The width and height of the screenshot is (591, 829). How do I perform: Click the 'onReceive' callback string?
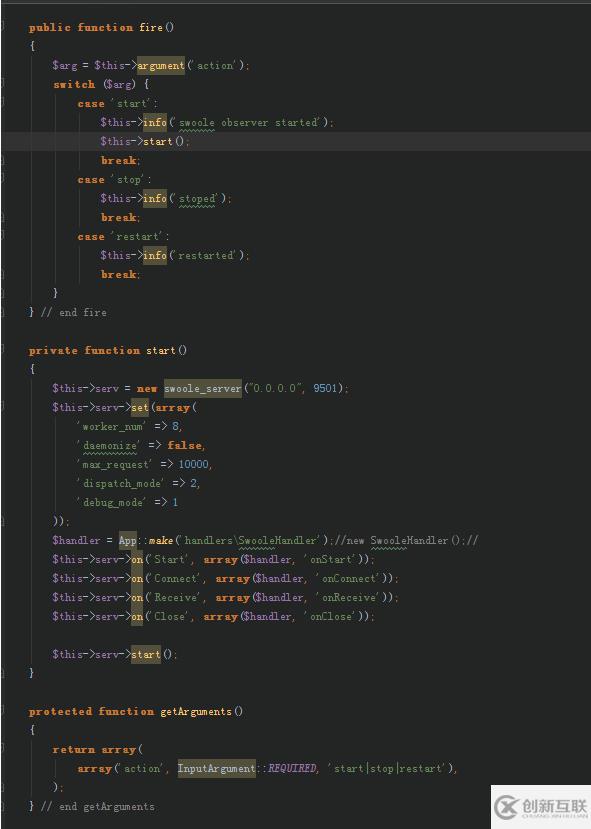click(348, 597)
